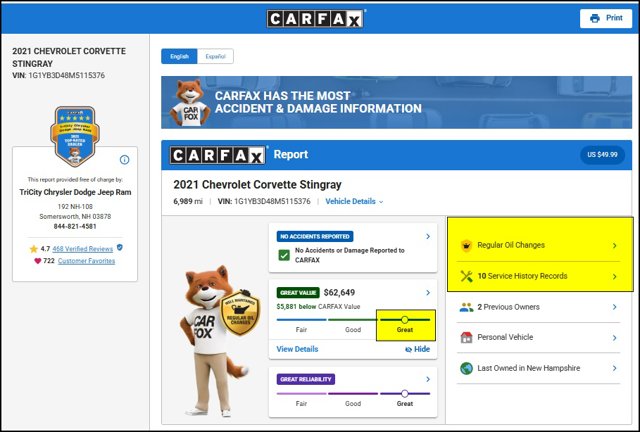640x432 pixels.
Task: Click the 192 NH-108 address line
Action: tap(75, 207)
